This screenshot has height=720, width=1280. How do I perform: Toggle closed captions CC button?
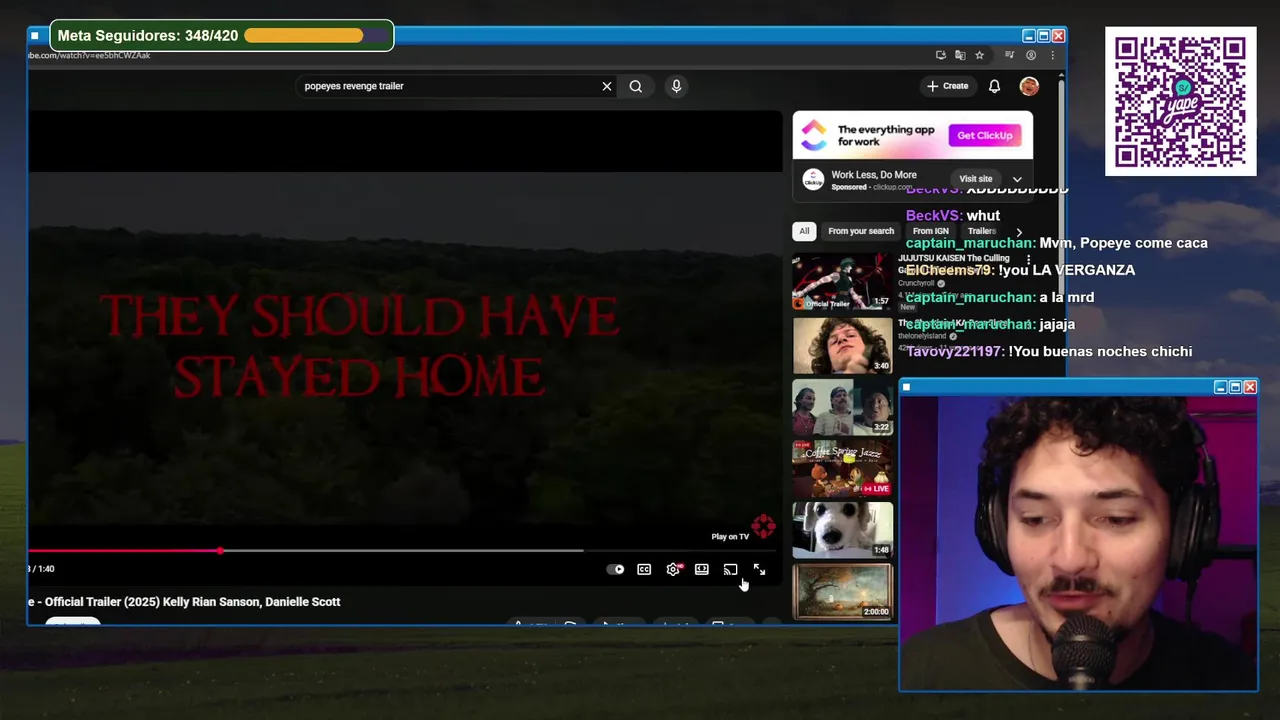[x=644, y=570]
